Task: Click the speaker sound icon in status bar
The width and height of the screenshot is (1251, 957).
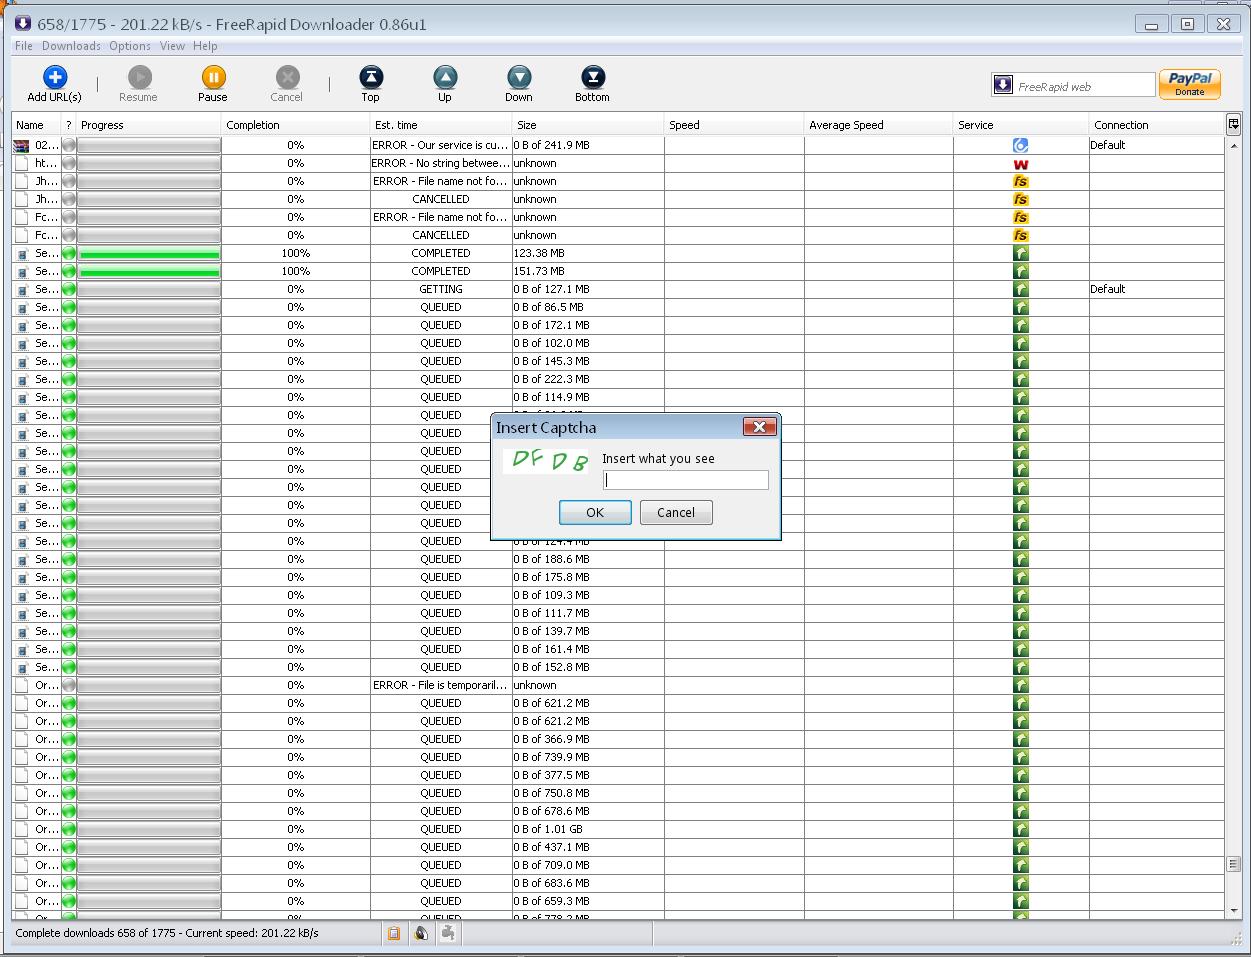Action: [x=421, y=933]
